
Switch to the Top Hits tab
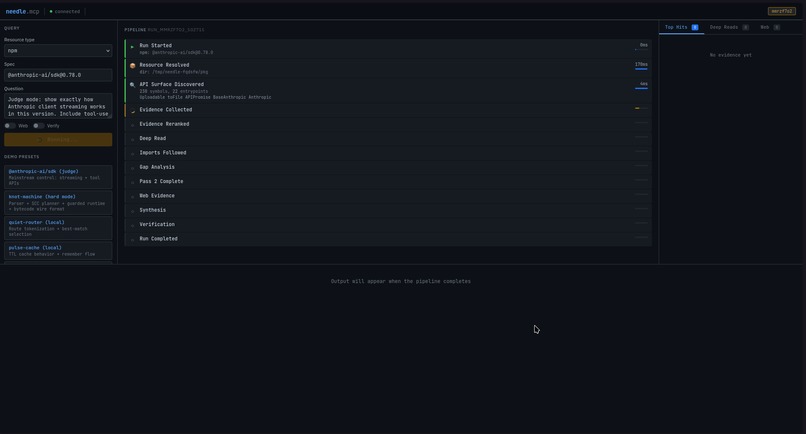[681, 27]
